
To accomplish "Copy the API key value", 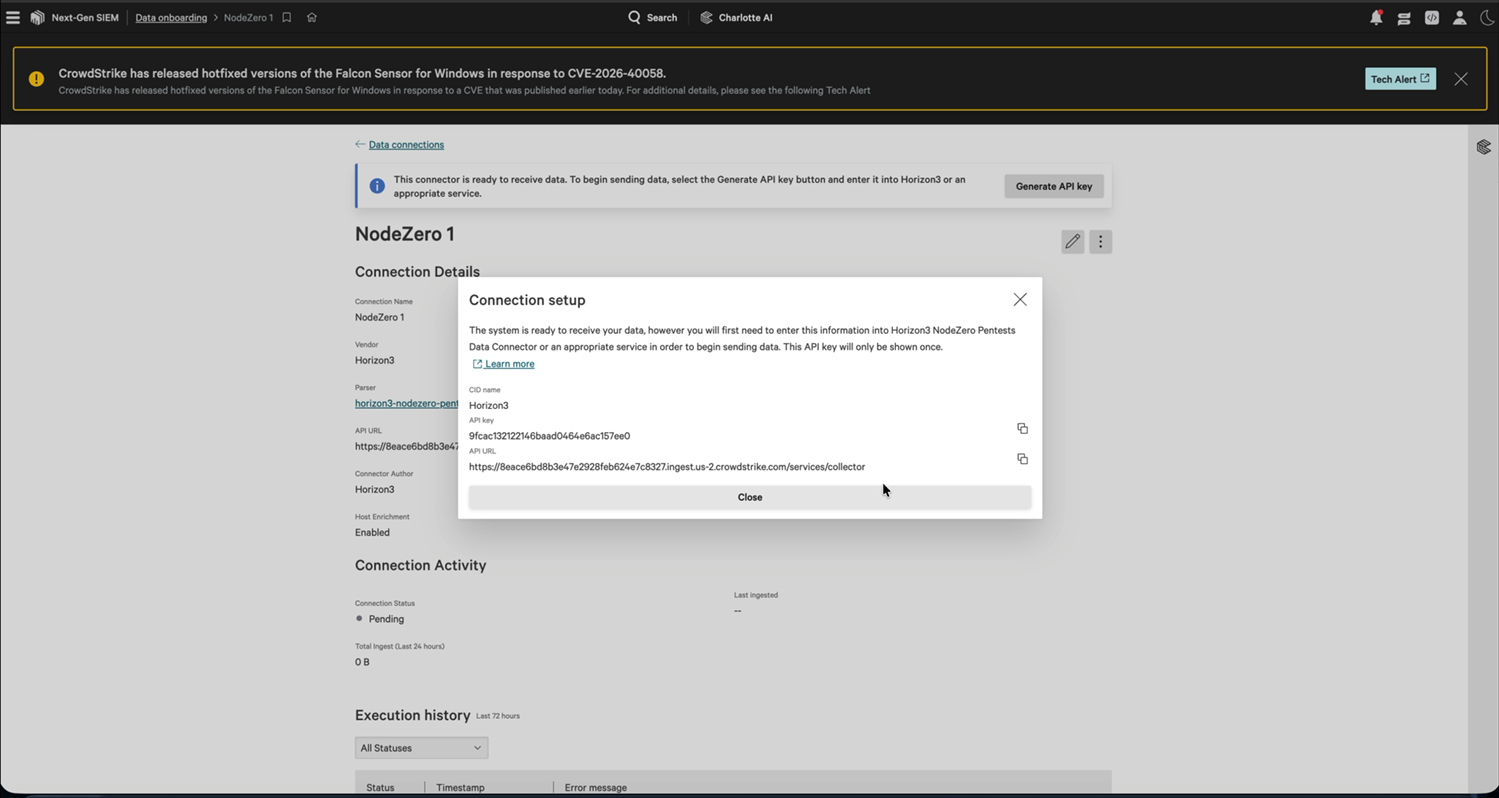I will click(1022, 428).
